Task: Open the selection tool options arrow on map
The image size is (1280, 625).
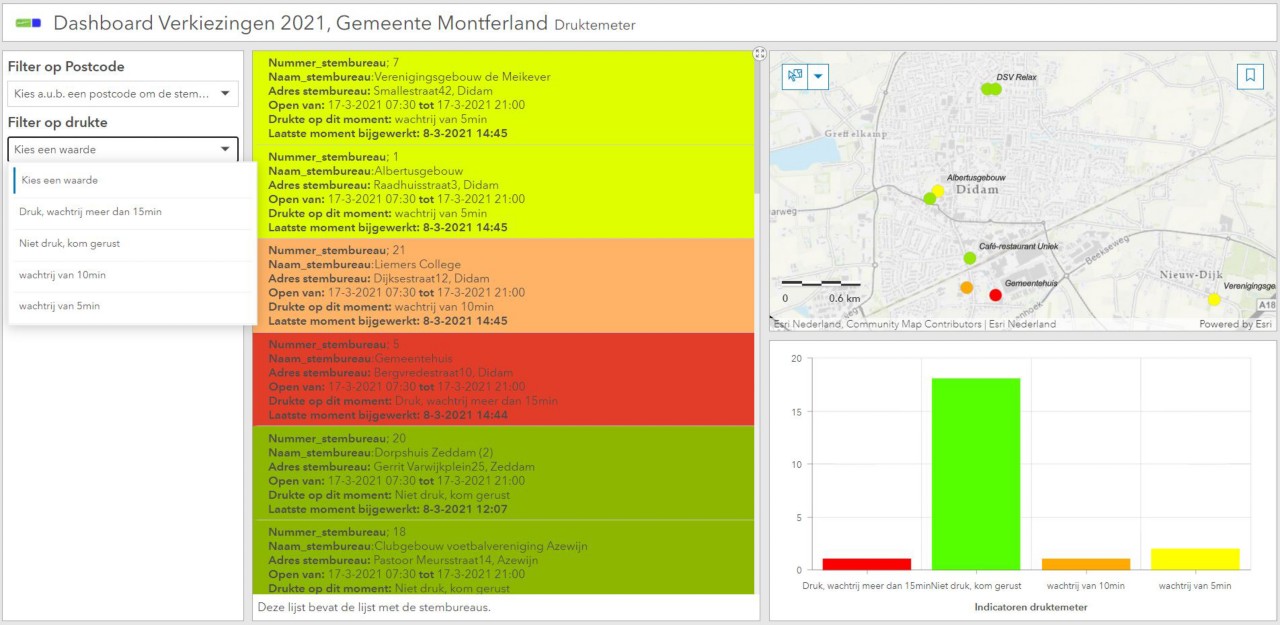Action: click(x=819, y=76)
